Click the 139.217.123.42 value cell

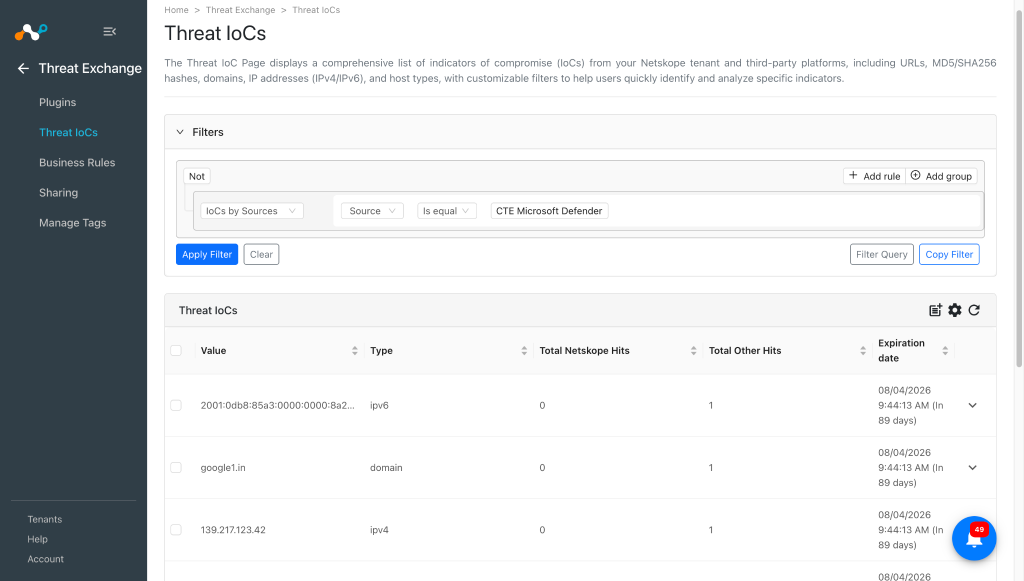(x=233, y=529)
